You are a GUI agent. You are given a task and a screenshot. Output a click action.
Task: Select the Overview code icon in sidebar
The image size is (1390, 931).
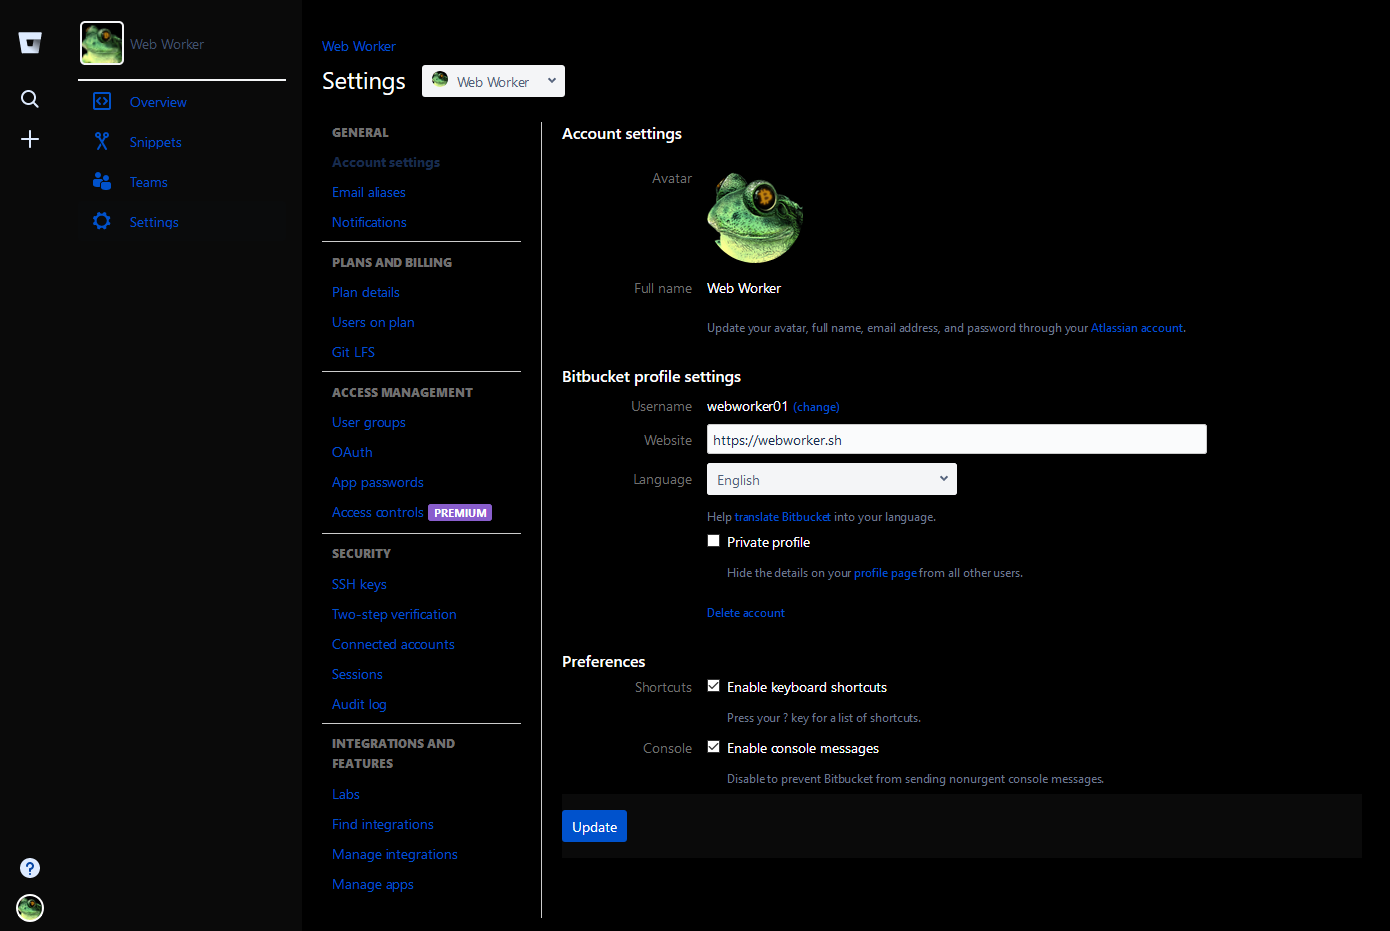[101, 101]
